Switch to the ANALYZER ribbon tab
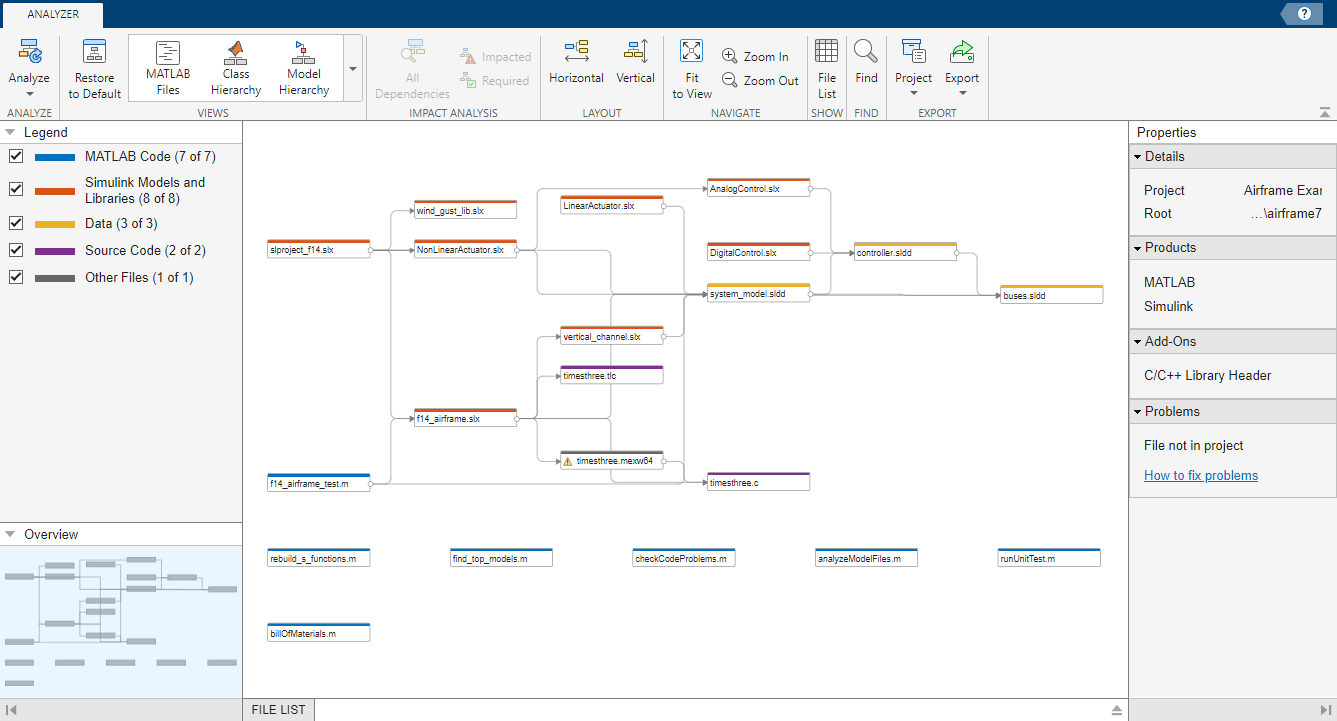Viewport: 1337px width, 721px height. click(52, 14)
